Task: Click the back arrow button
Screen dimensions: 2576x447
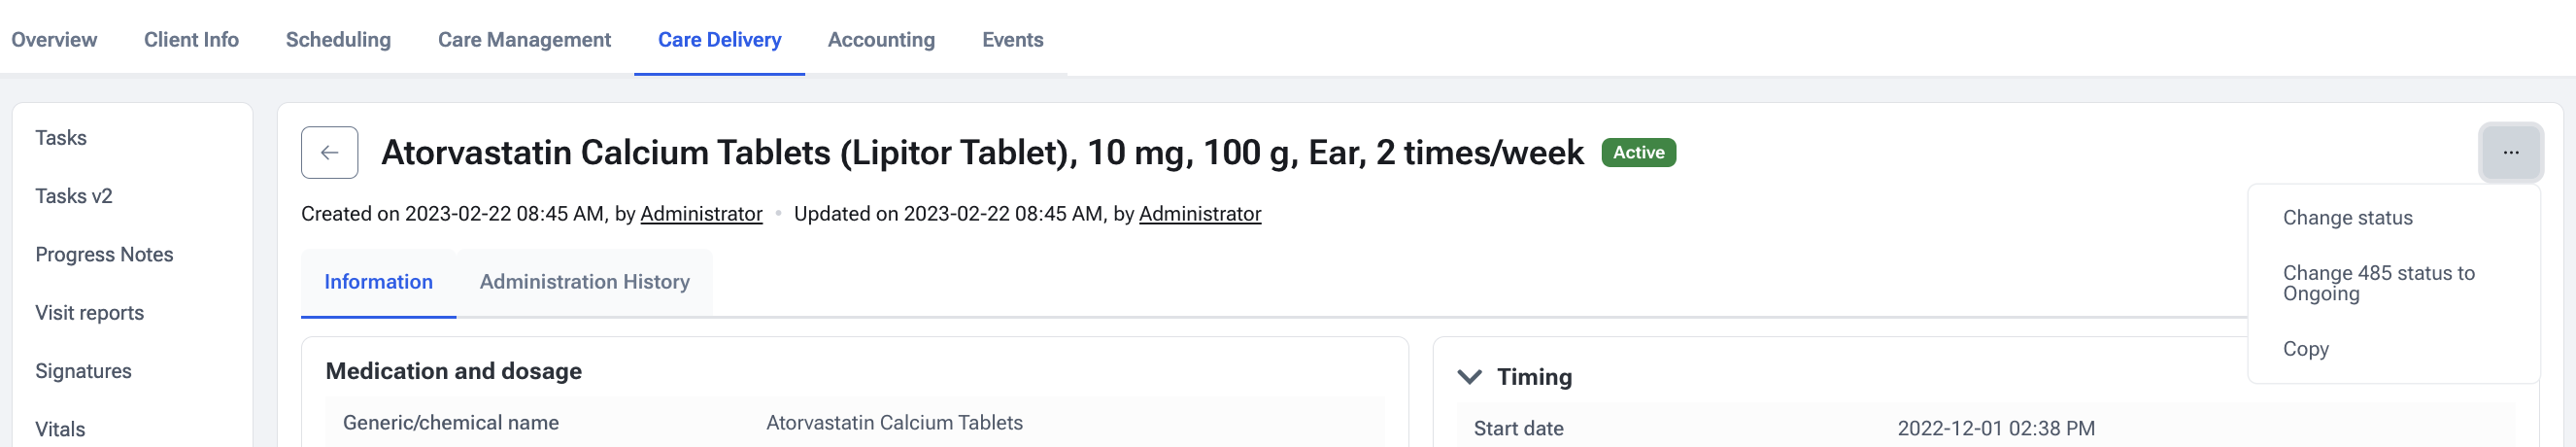Action: click(329, 153)
